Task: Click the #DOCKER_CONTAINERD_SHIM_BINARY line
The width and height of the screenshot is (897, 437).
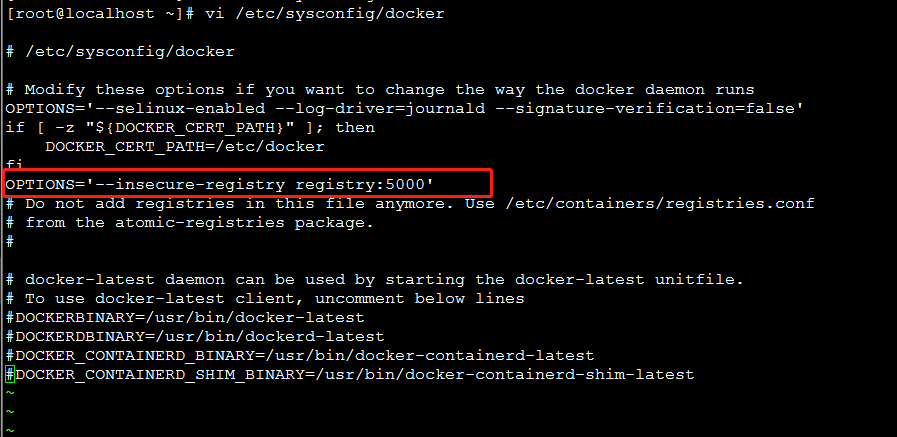Action: 350,374
